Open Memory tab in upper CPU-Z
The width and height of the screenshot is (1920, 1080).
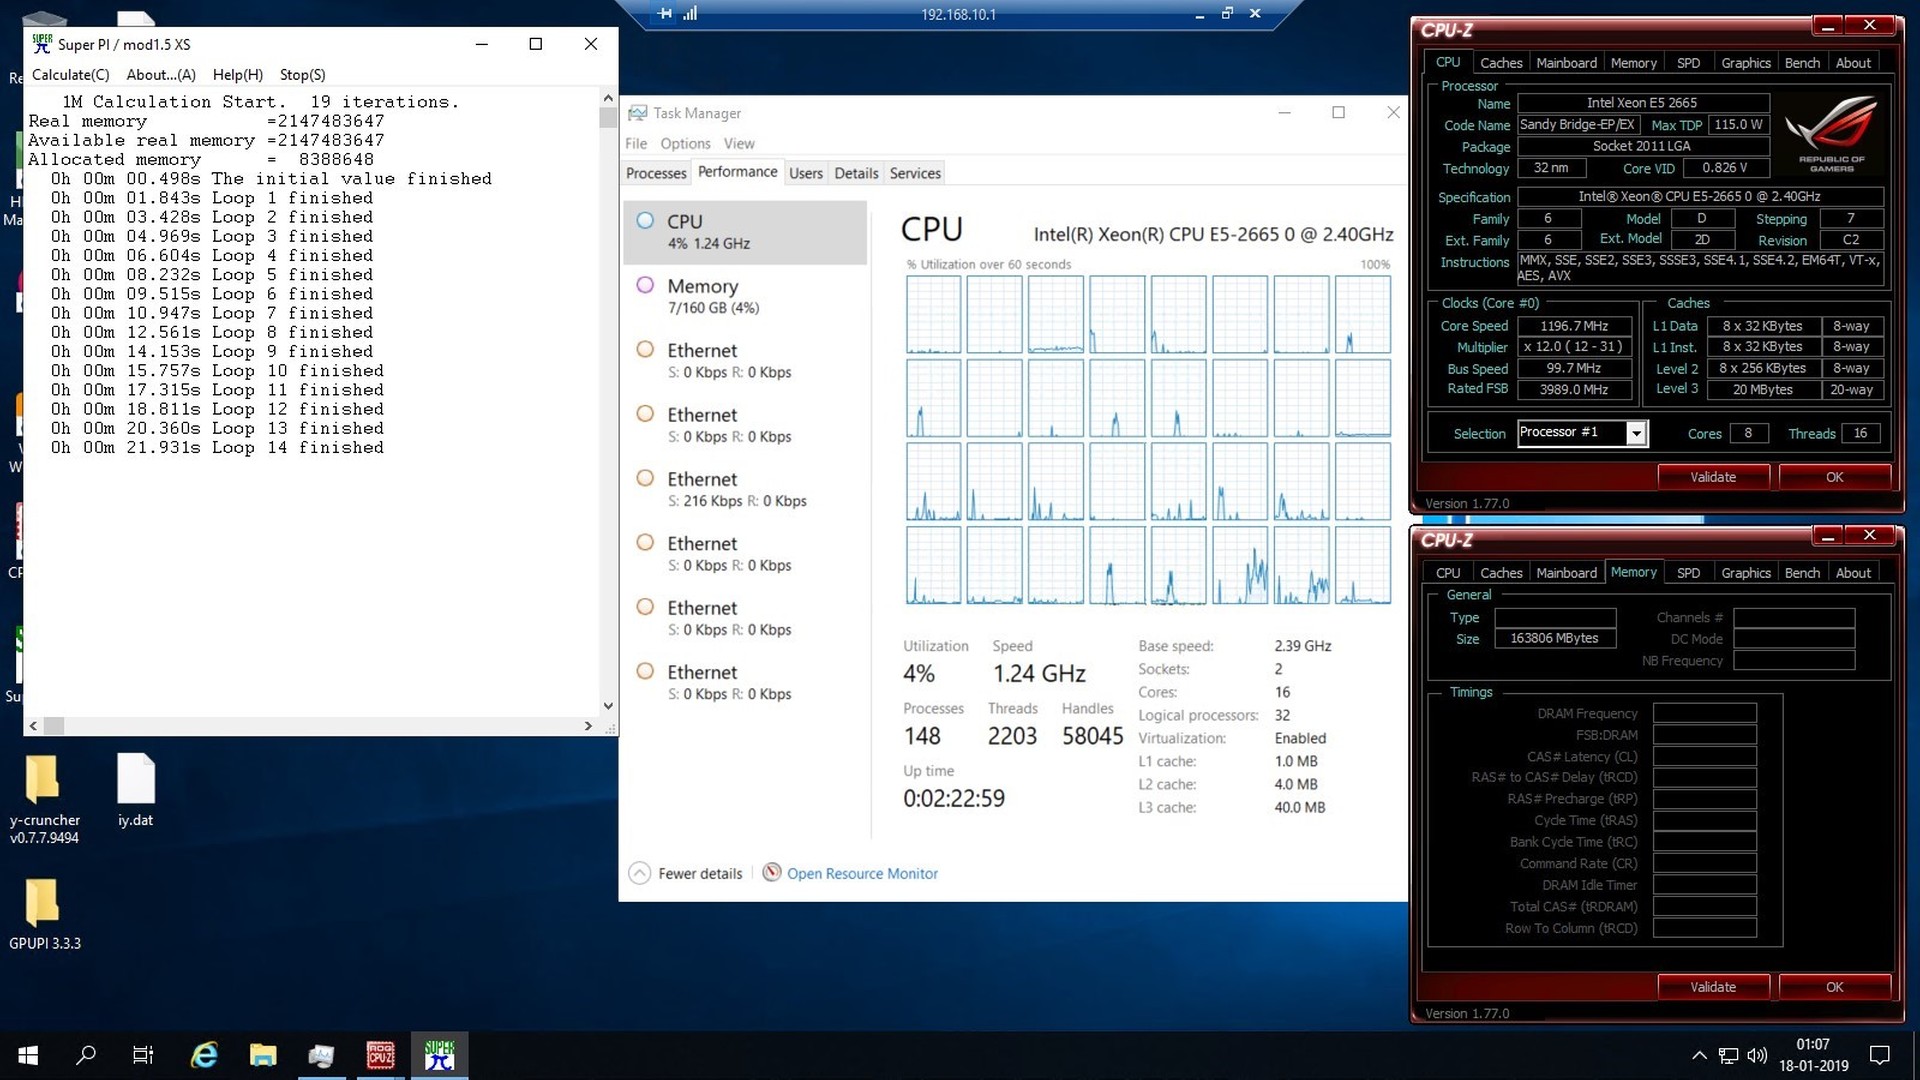[1633, 63]
